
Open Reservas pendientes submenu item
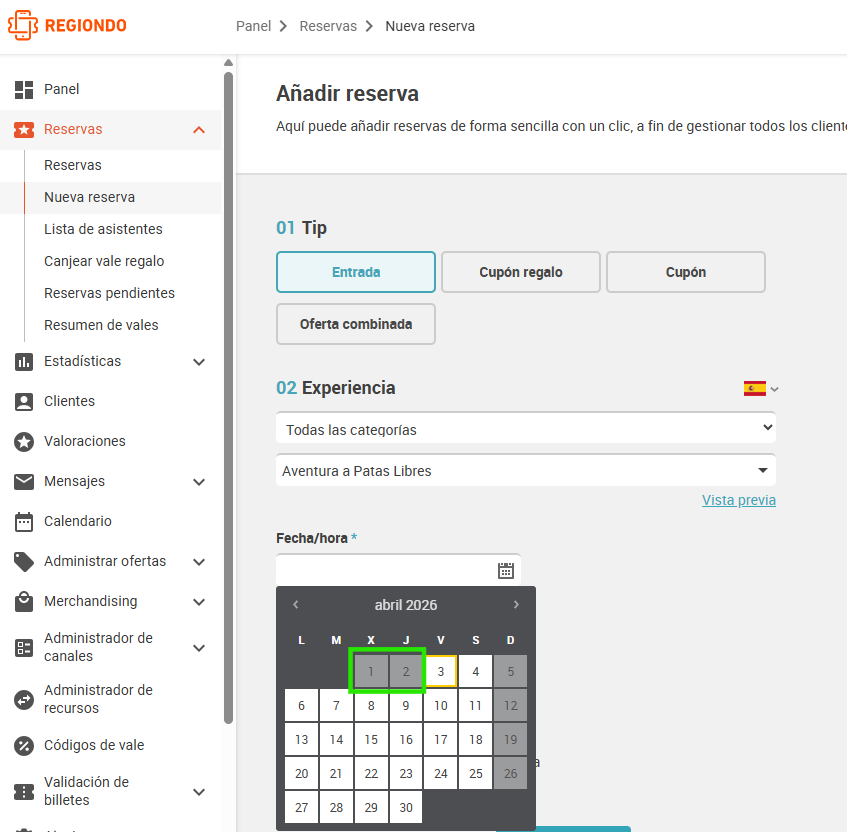click(x=109, y=293)
